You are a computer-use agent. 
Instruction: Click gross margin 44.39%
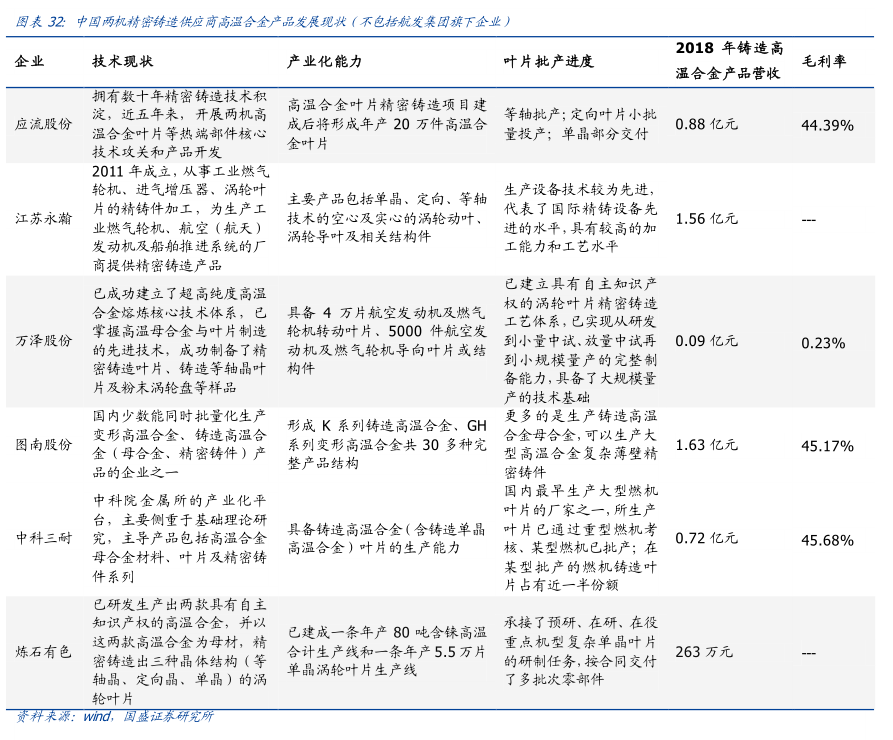point(828,125)
